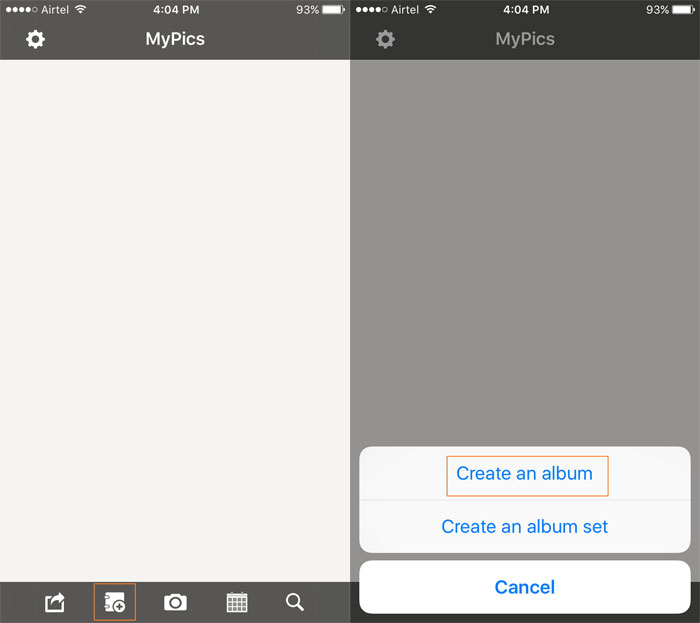The image size is (700, 623).
Task: Select "Create an album" in the action sheet
Action: [x=525, y=474]
